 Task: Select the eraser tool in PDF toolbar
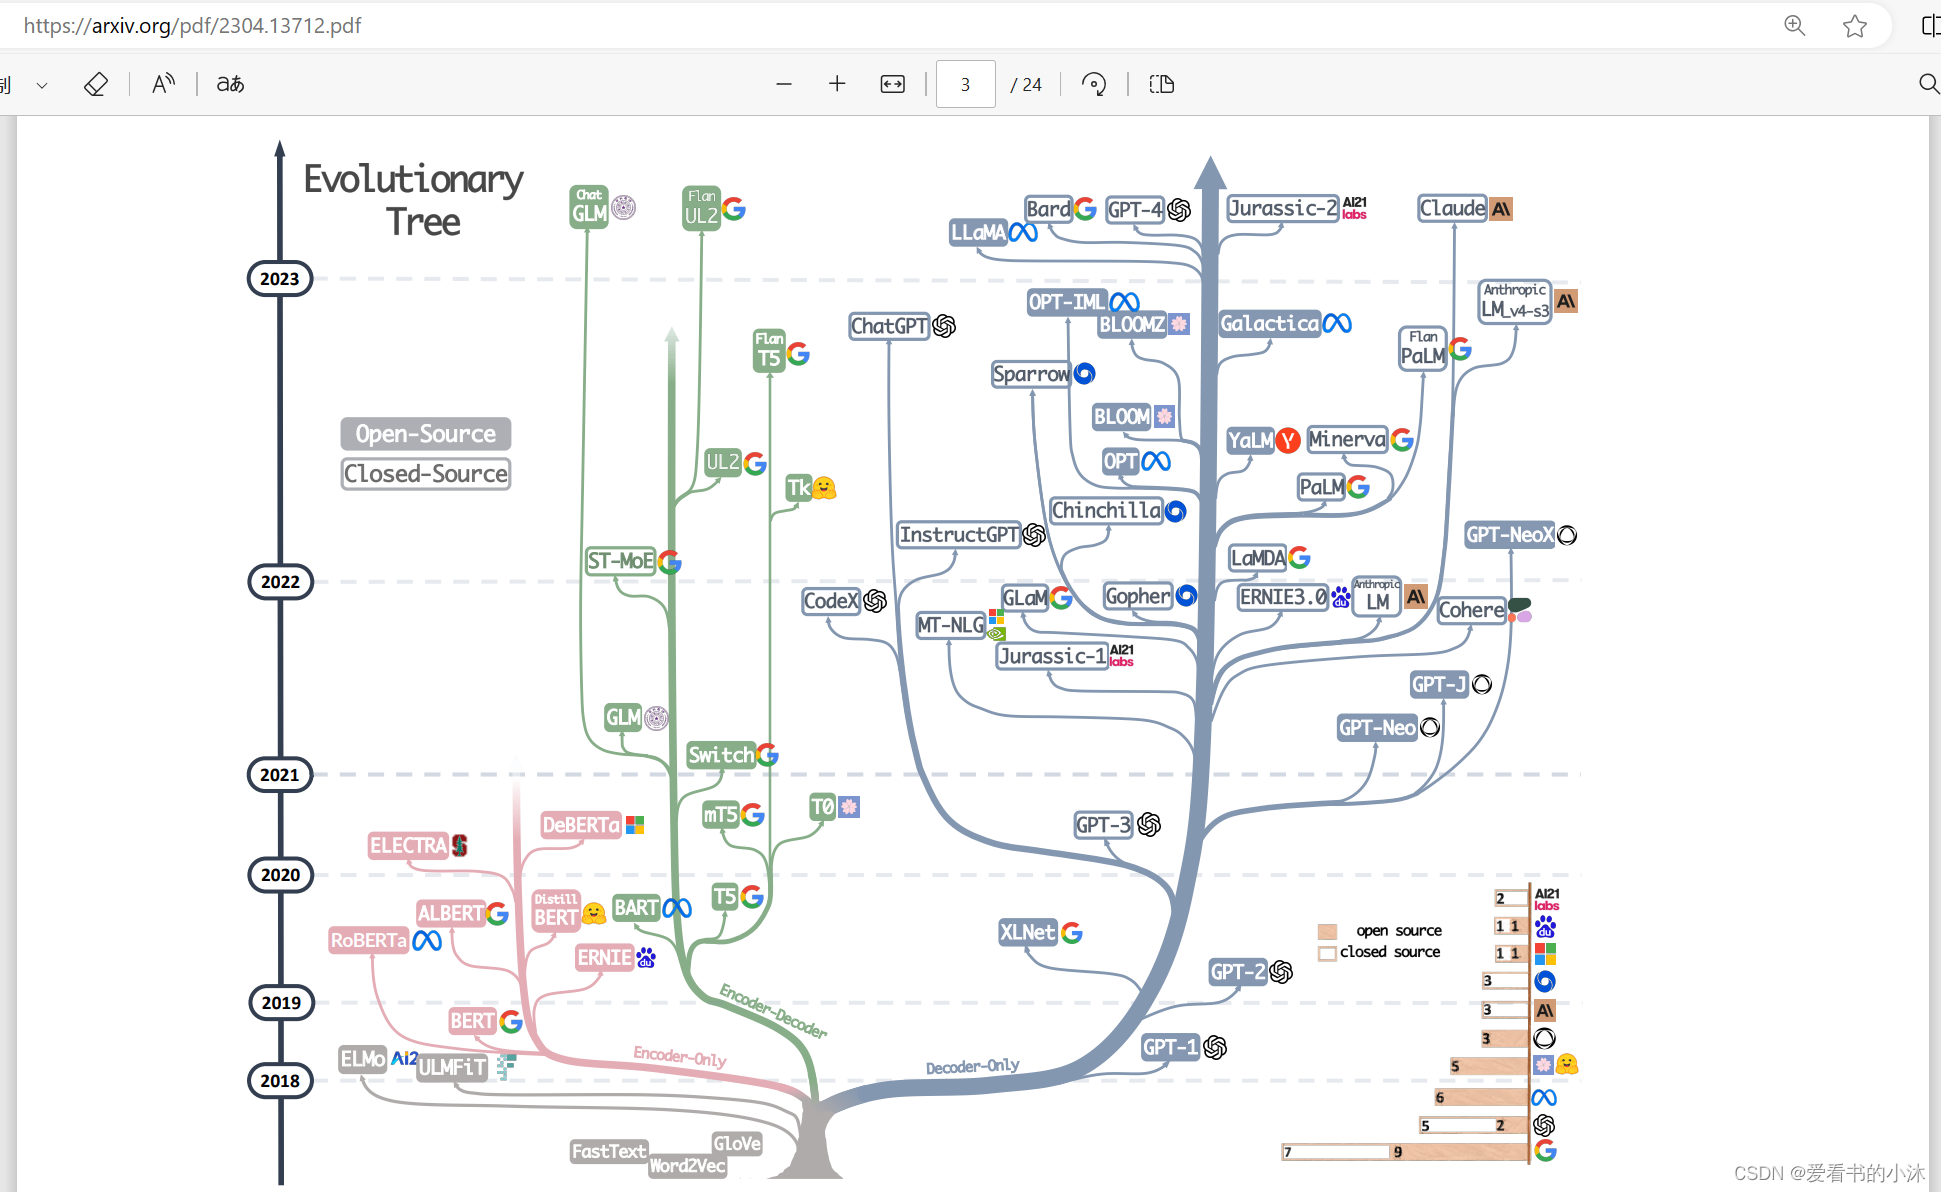pyautogui.click(x=95, y=84)
